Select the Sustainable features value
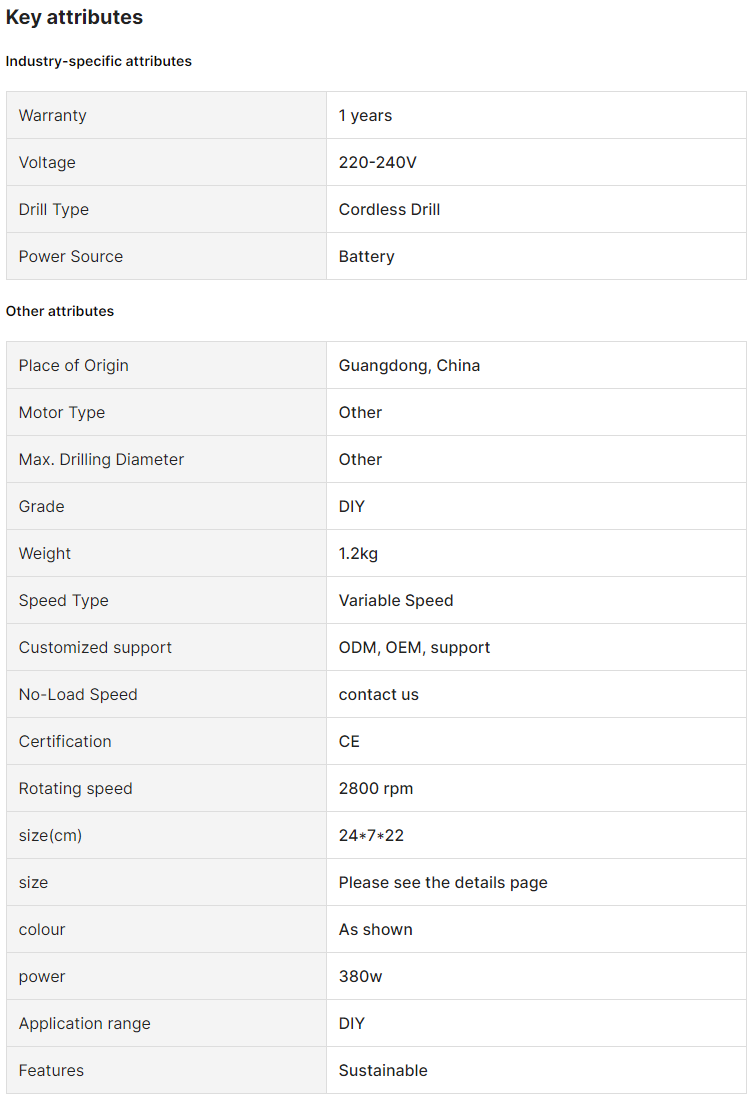The width and height of the screenshot is (755, 1101). pyautogui.click(x=383, y=1071)
